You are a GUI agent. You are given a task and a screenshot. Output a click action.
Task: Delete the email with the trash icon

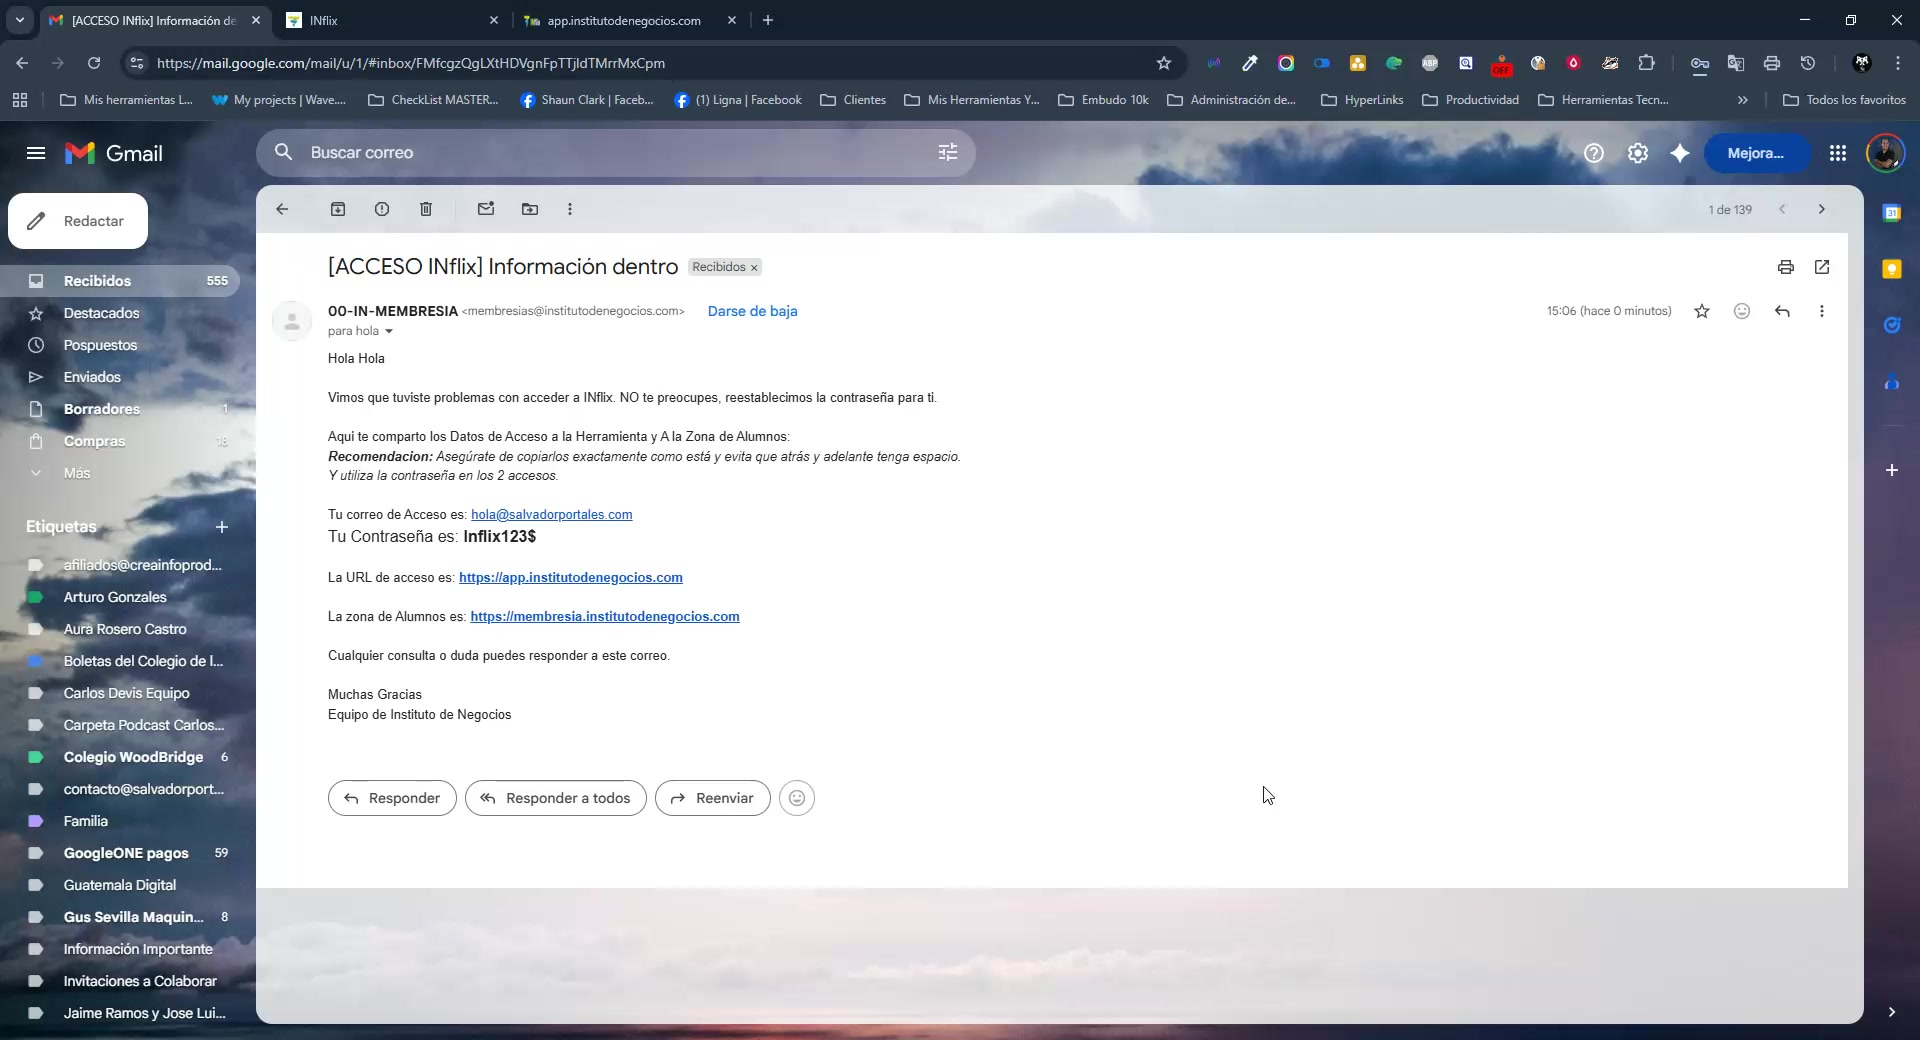click(426, 209)
